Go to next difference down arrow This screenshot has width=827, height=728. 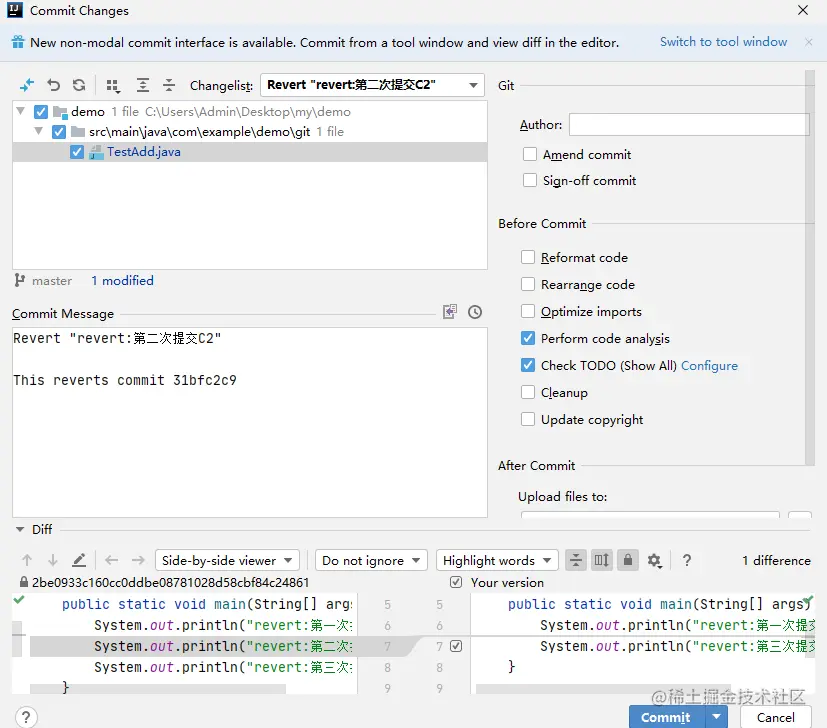[x=52, y=560]
